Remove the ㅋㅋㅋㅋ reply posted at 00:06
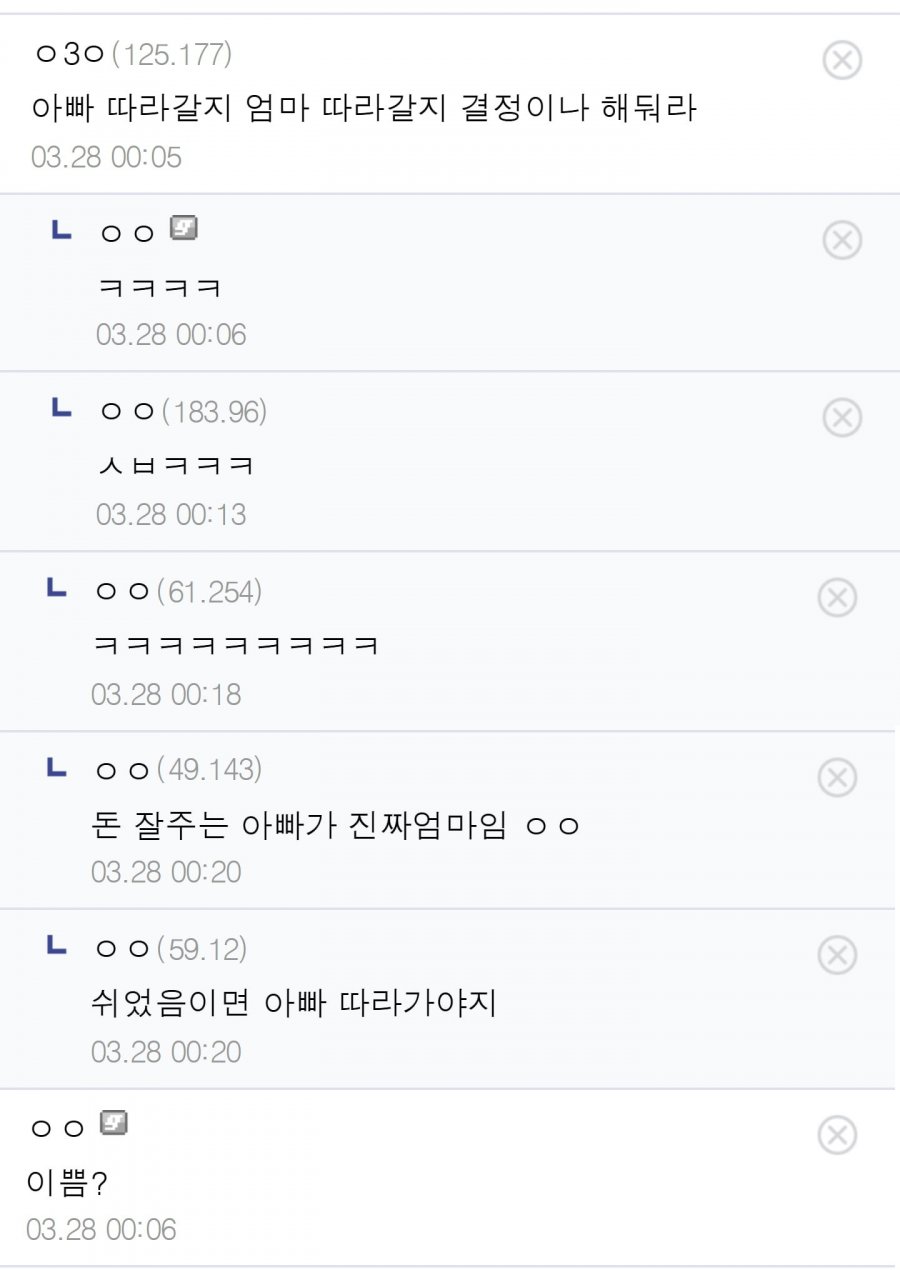Screen dimensions: 900x1270 pyautogui.click(x=842, y=240)
